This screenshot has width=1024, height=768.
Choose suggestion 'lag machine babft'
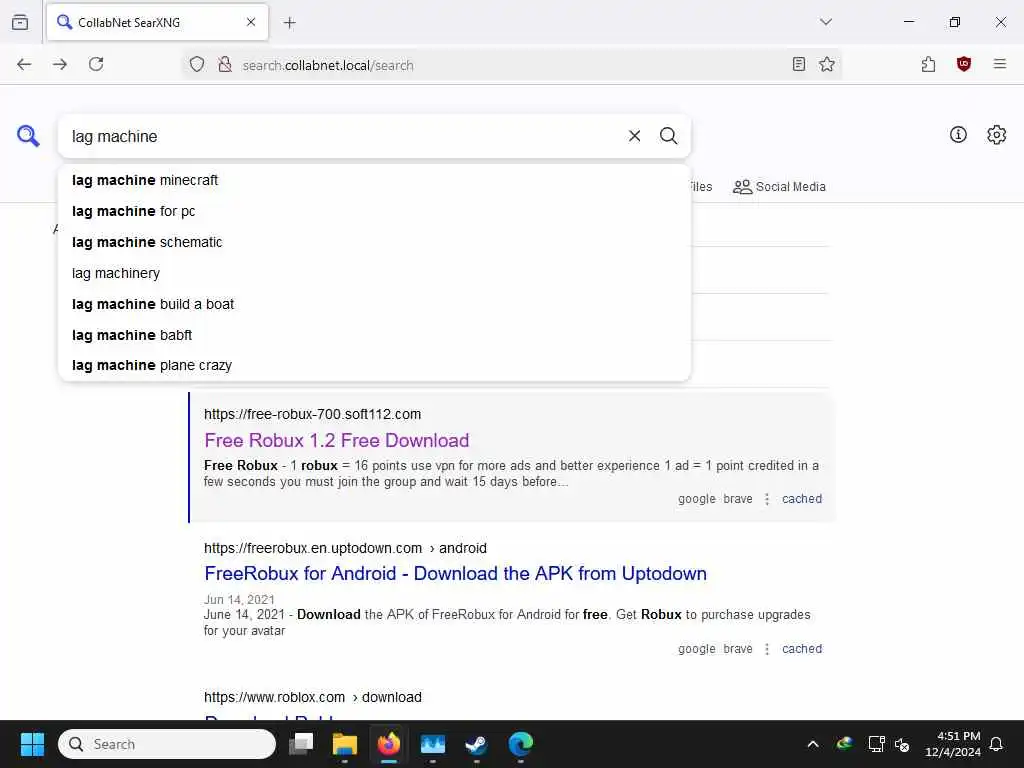click(x=374, y=335)
